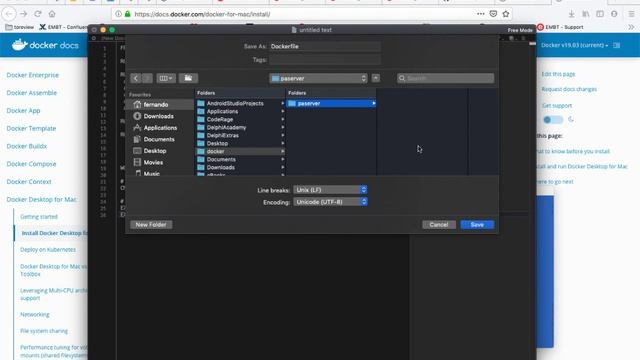Go forward in save dialog navigation

(x=147, y=78)
